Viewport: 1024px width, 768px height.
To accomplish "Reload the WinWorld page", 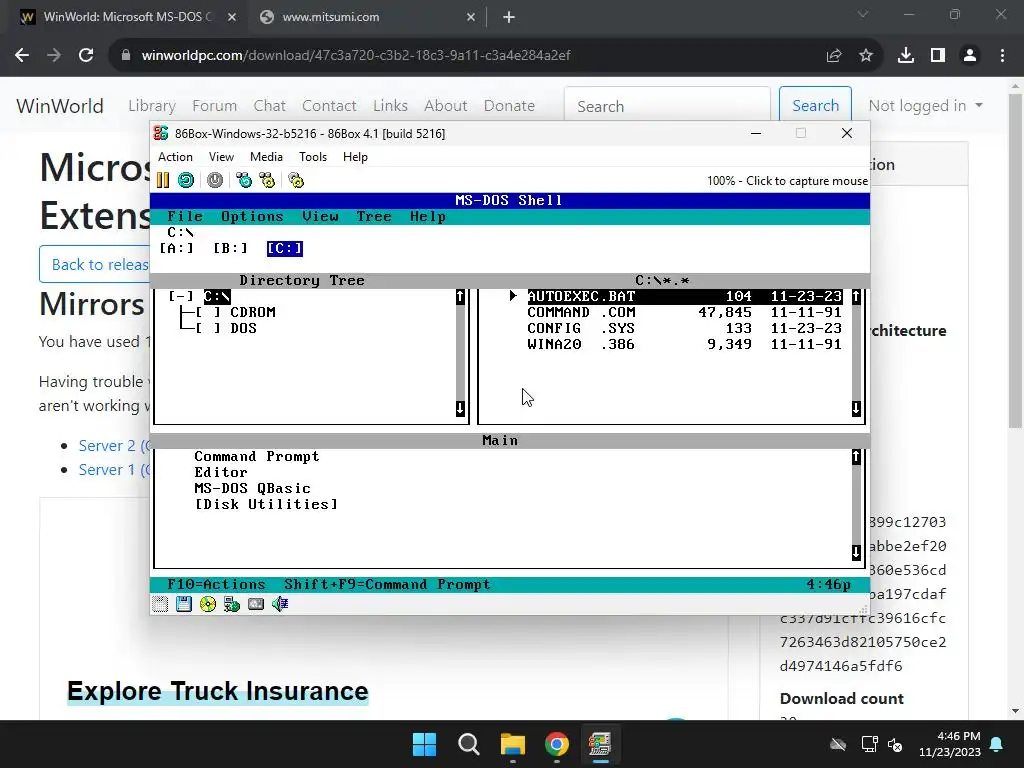I will [x=86, y=56].
